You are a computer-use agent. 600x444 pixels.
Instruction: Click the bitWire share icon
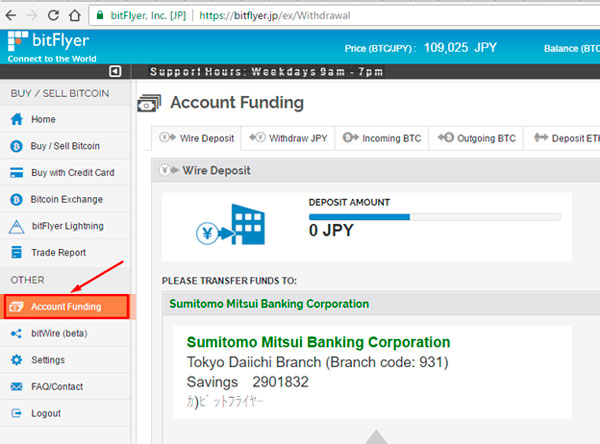[x=16, y=333]
